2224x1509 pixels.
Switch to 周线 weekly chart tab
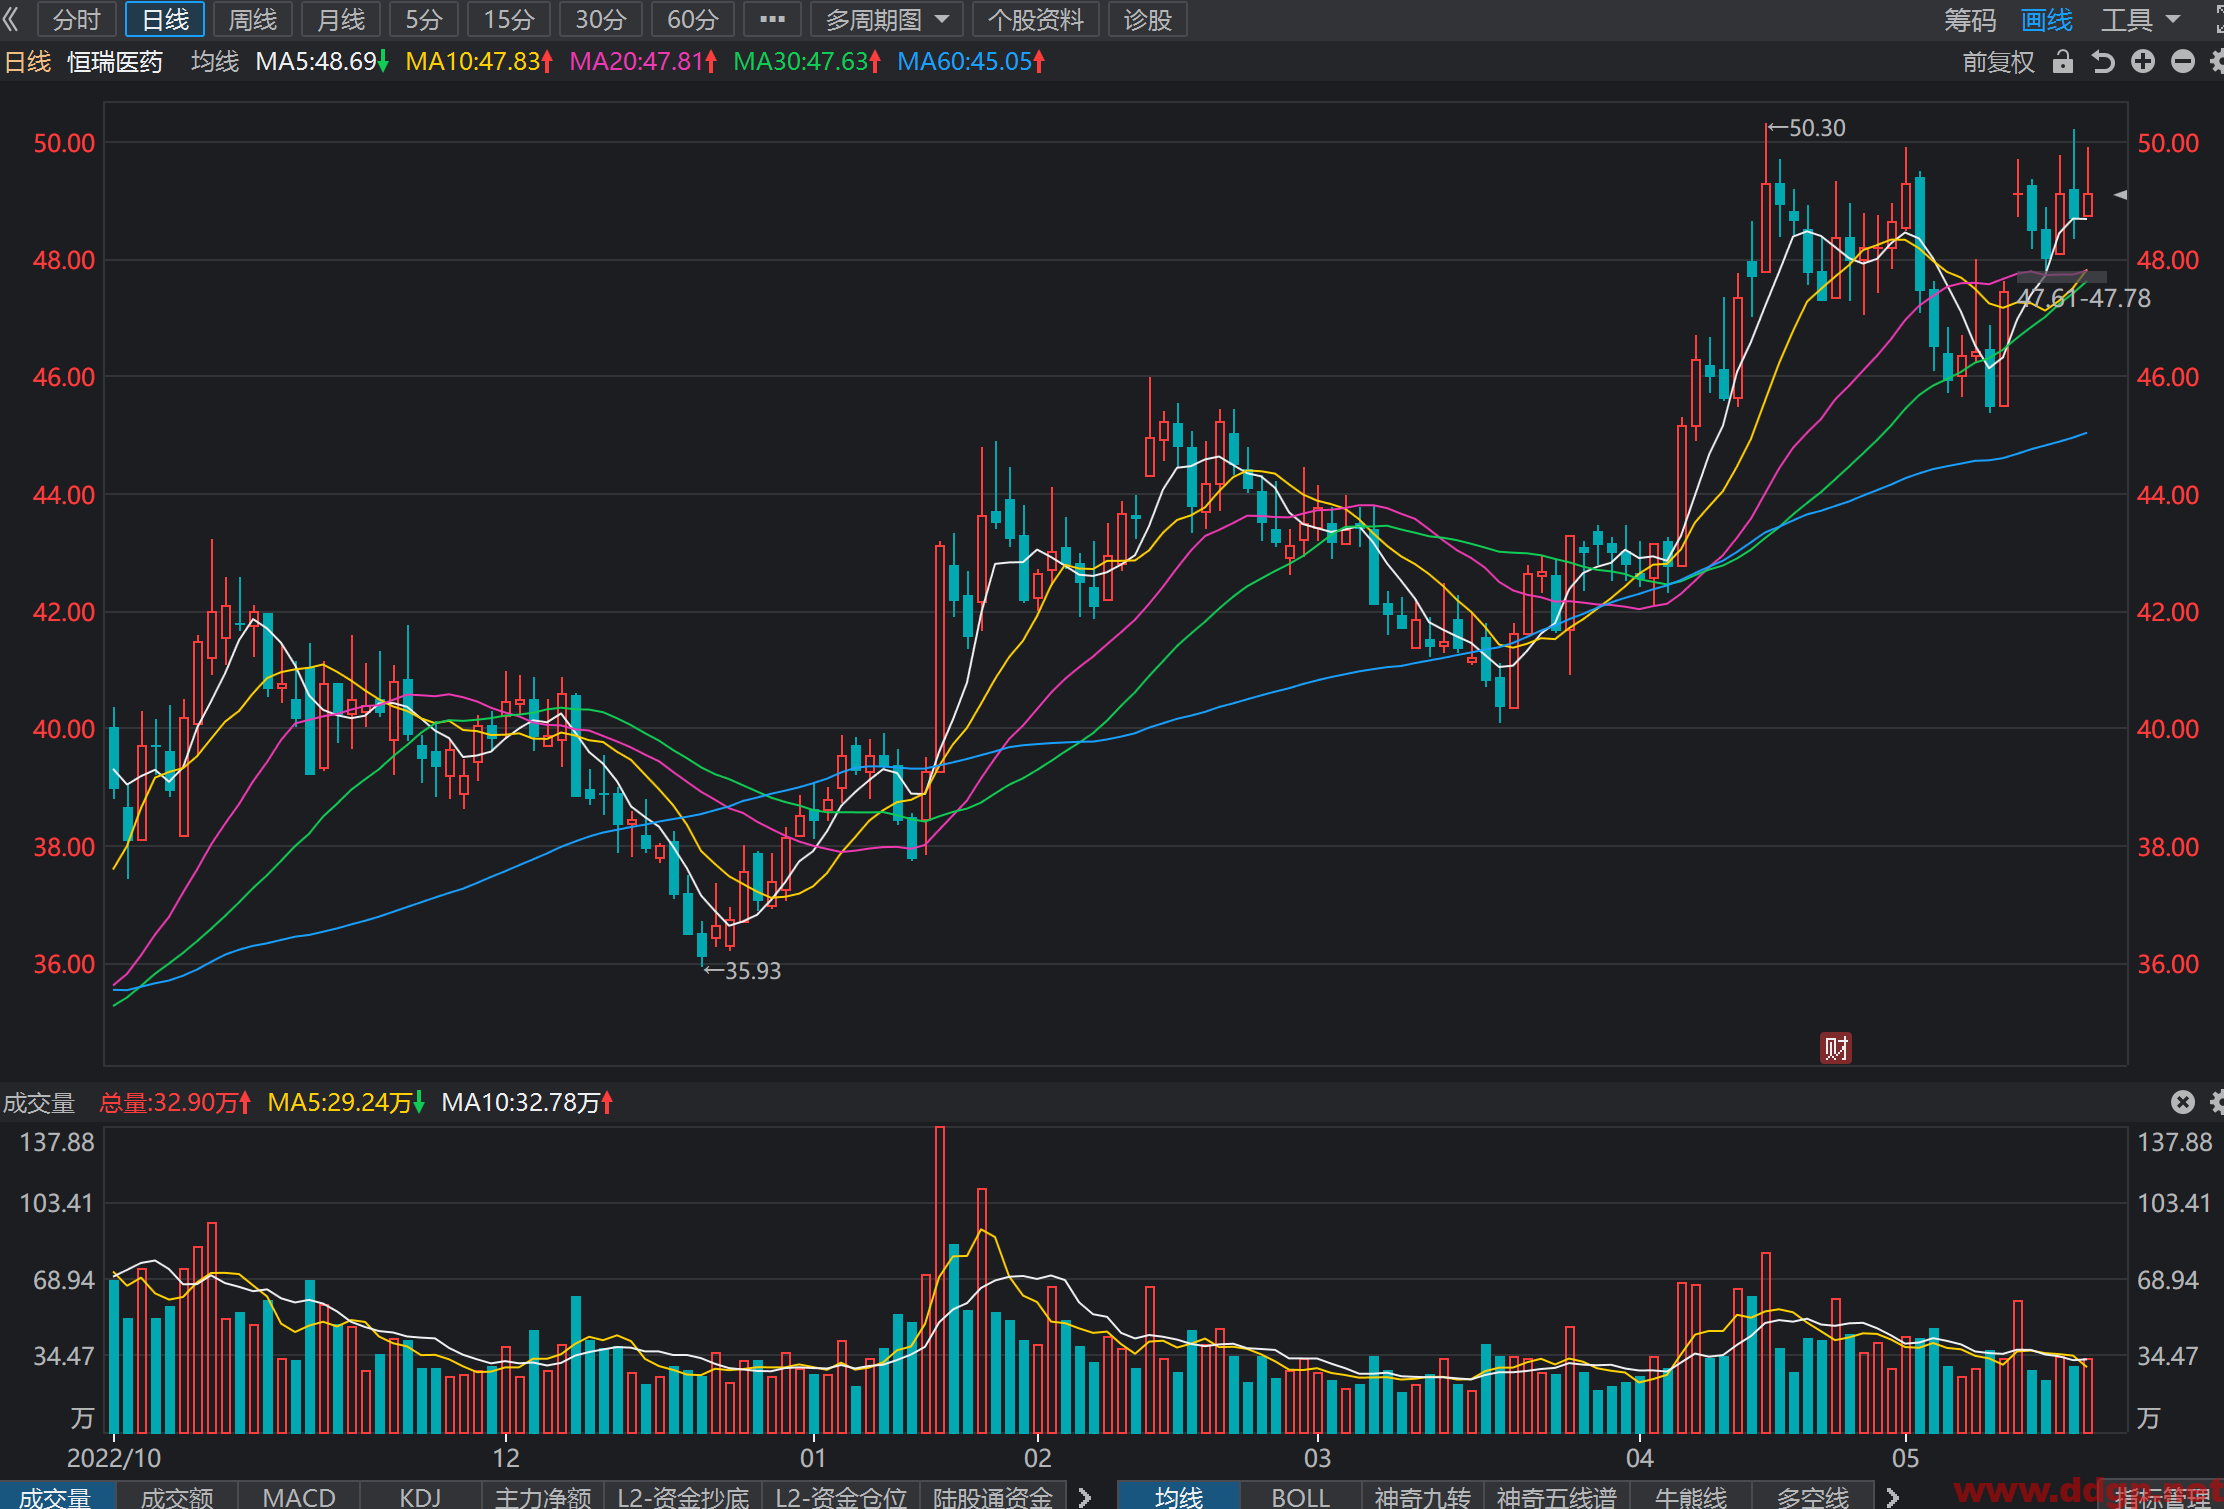pos(252,19)
